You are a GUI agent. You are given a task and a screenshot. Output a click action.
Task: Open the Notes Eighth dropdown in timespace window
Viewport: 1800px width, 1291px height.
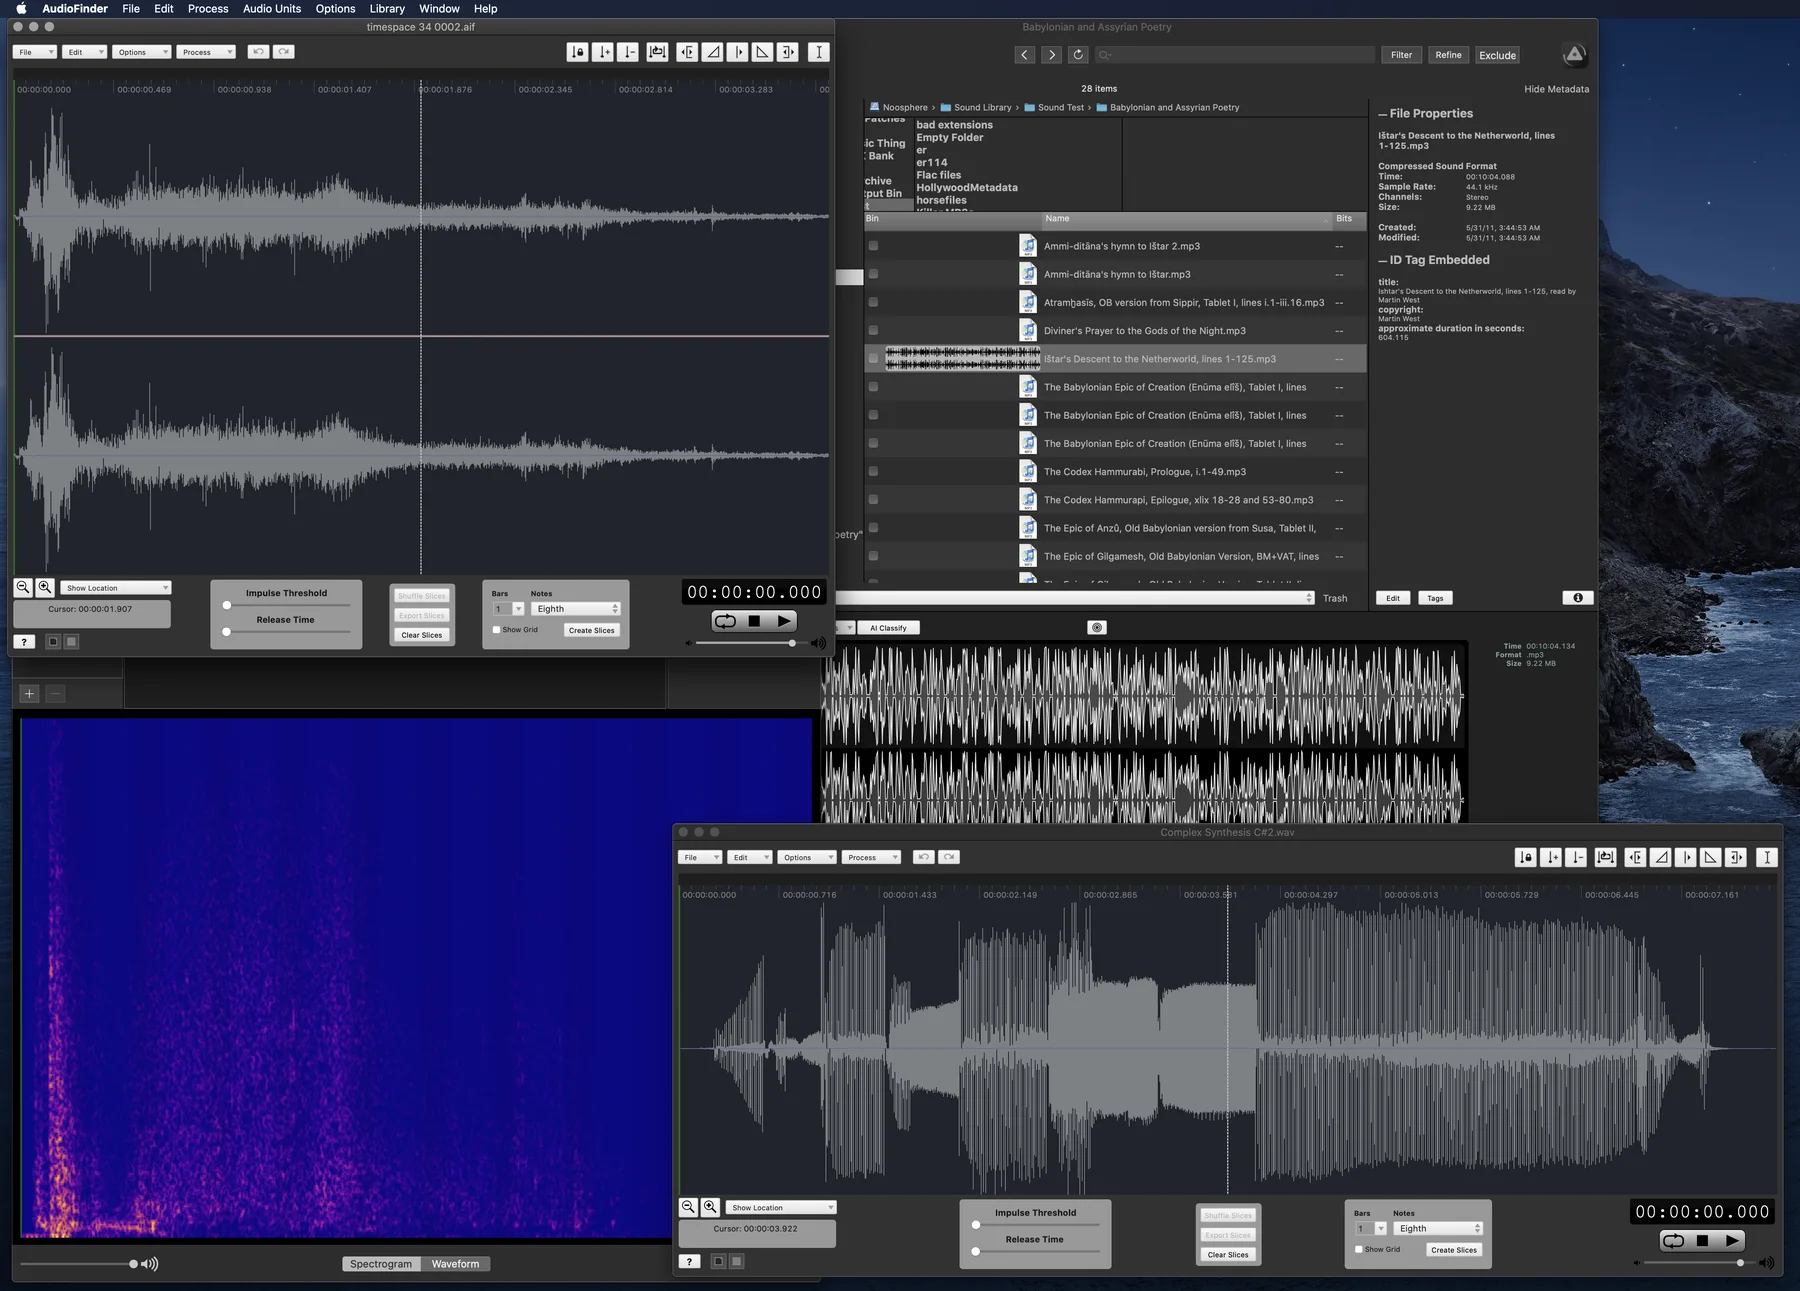coord(577,609)
